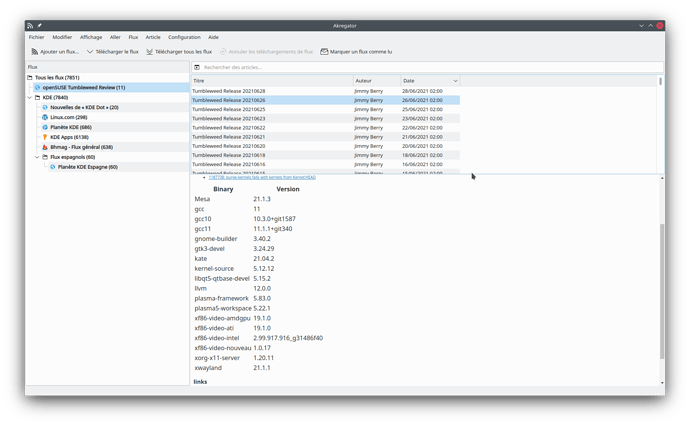The image size is (690, 424).
Task: Click the envelope icon of Marquer un flux comme lu
Action: [x=324, y=52]
